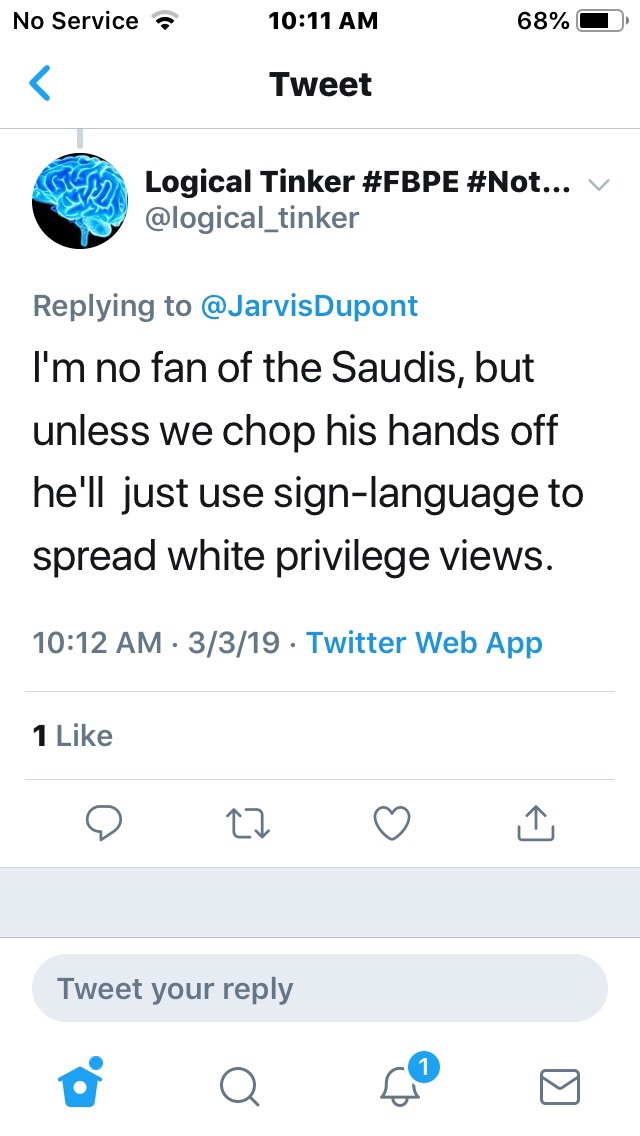Open the Notifications bell tab

pyautogui.click(x=402, y=1084)
